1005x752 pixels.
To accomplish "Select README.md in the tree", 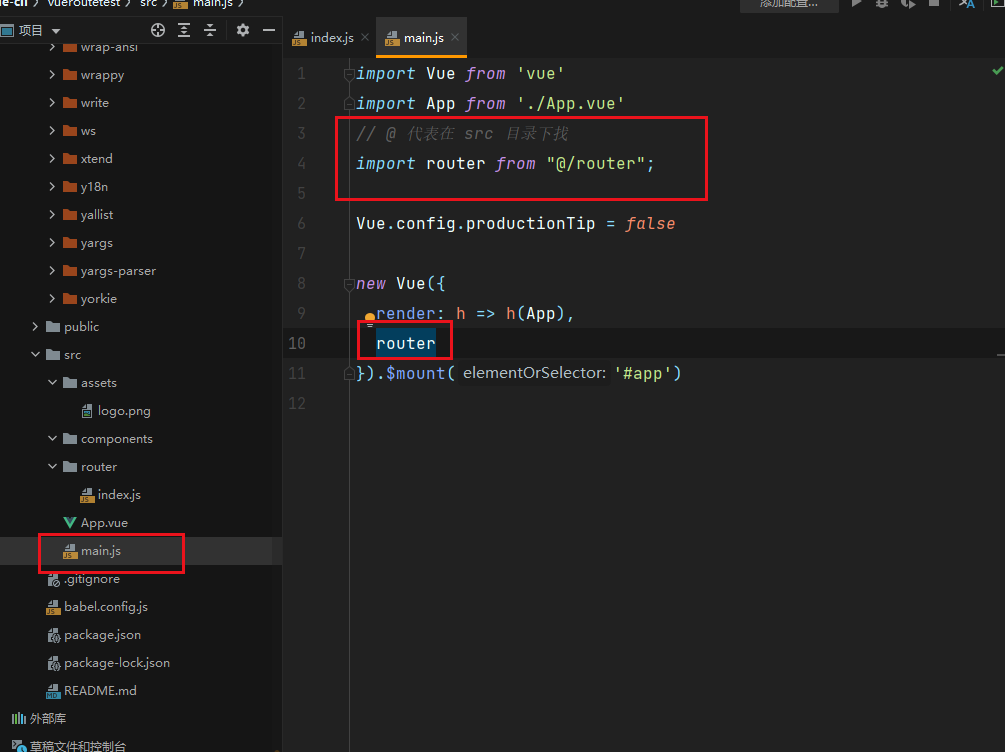I will tap(100, 690).
